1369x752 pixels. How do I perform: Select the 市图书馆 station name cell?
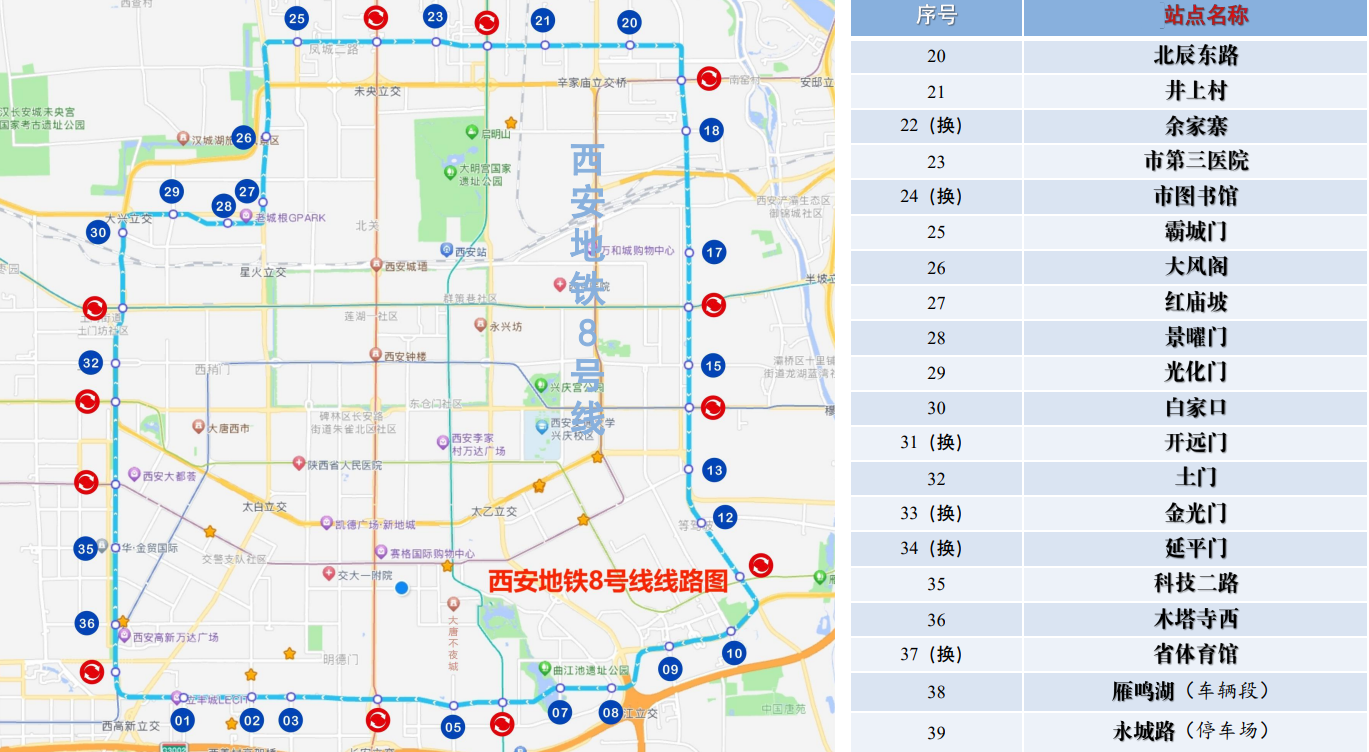point(1196,196)
